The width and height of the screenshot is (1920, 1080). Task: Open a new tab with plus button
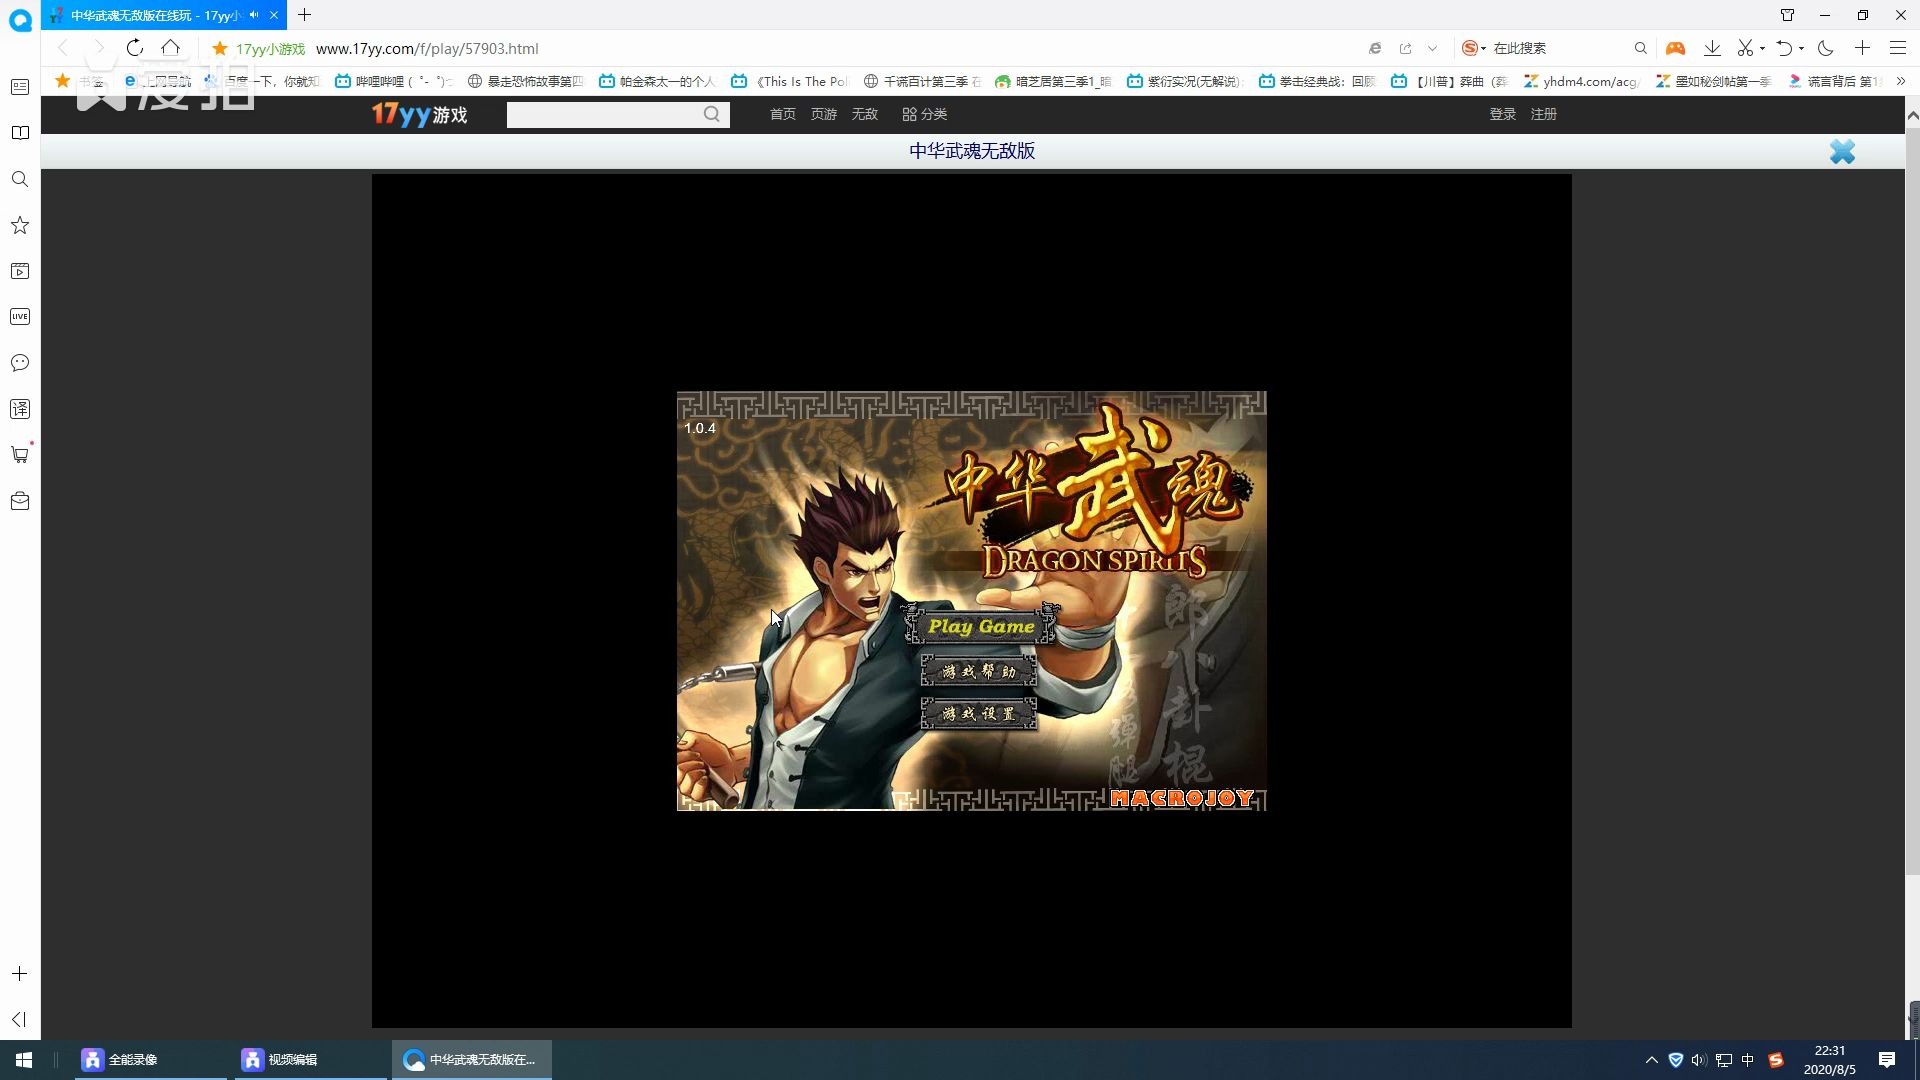(x=304, y=15)
